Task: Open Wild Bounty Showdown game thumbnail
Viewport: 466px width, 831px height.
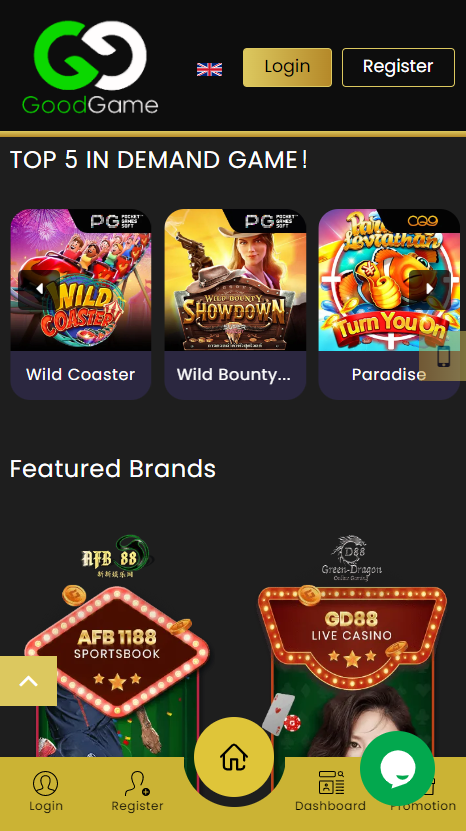Action: pyautogui.click(x=235, y=280)
